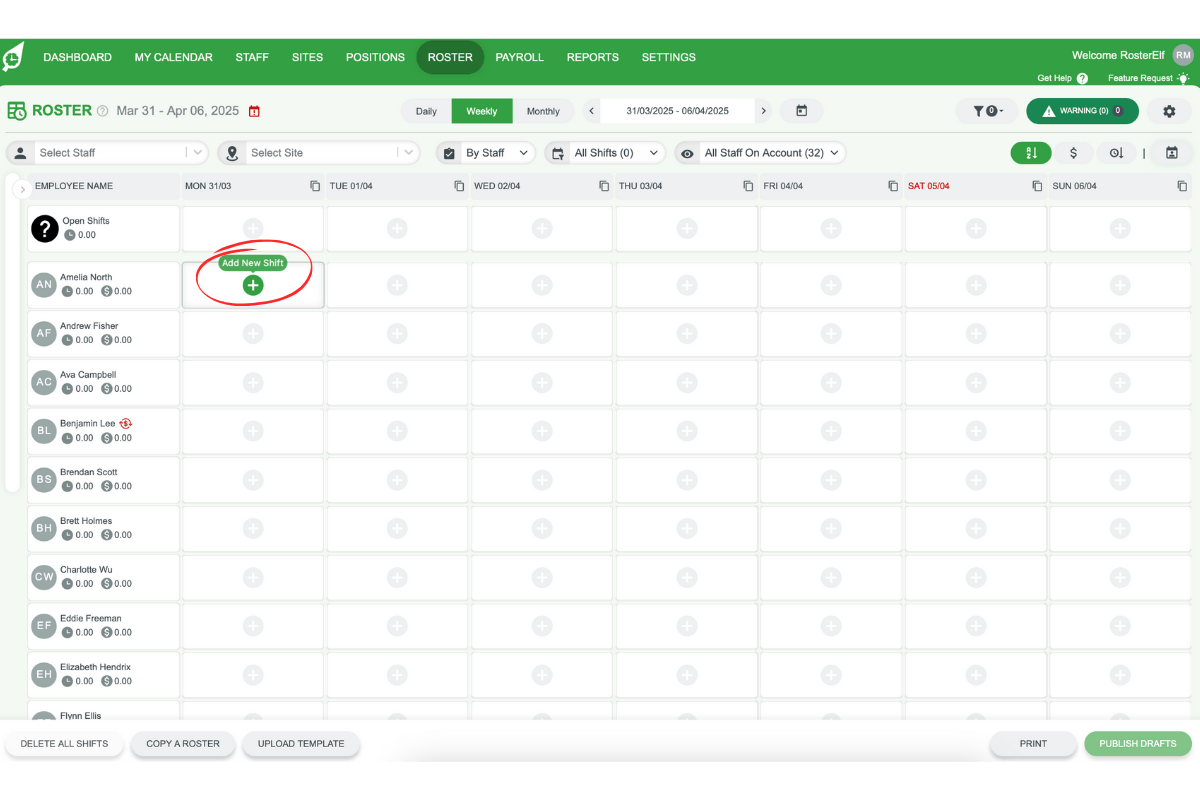Expand the side panel with the chevron arrow
Viewport: 1200px width, 800px height.
(x=22, y=189)
